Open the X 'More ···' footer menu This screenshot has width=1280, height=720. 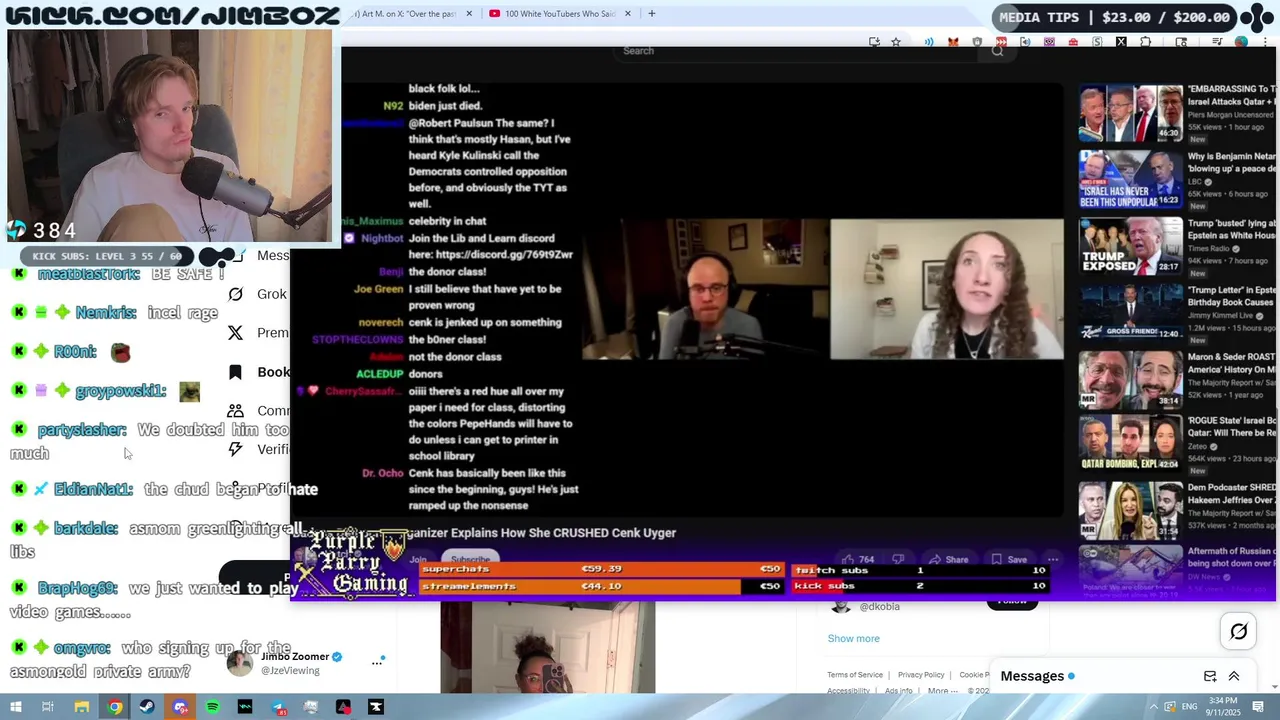[943, 691]
